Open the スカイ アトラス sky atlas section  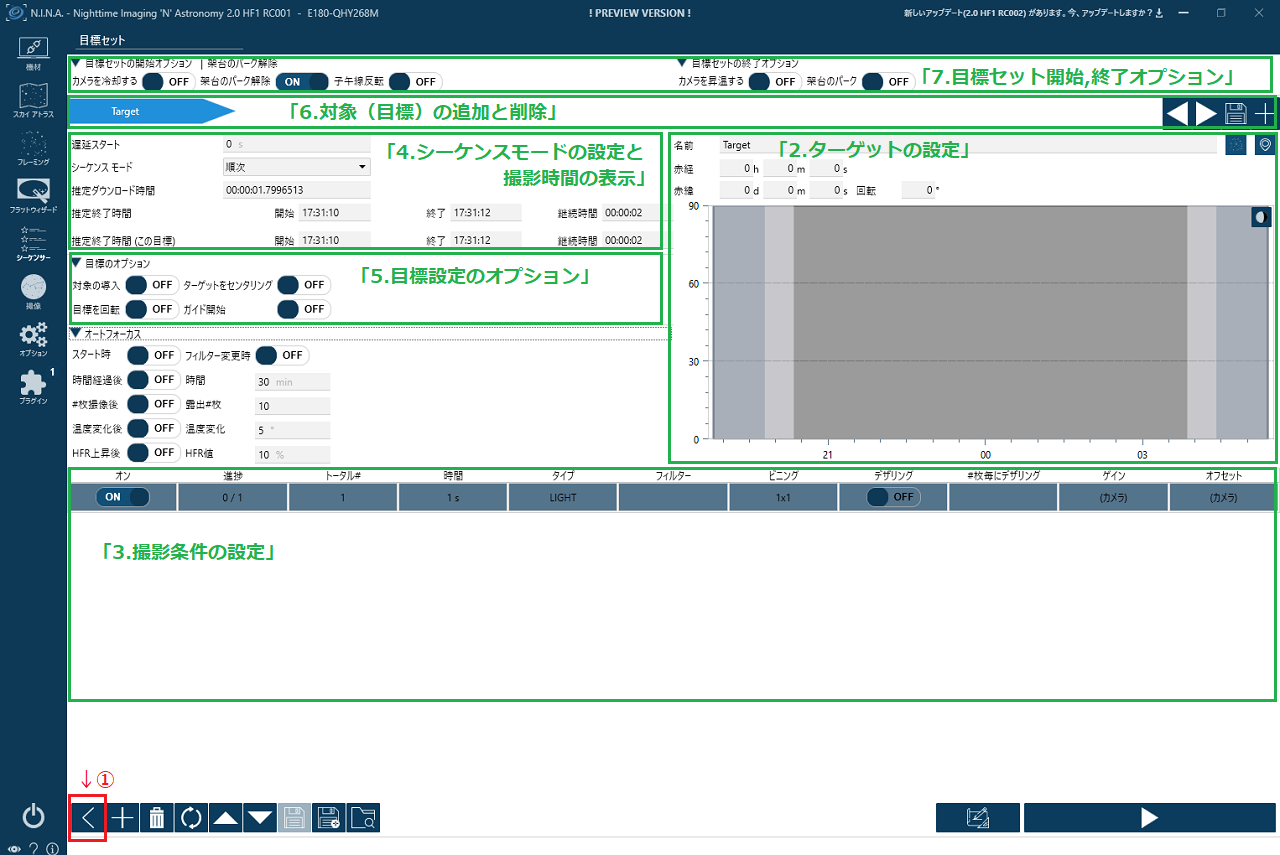point(33,101)
